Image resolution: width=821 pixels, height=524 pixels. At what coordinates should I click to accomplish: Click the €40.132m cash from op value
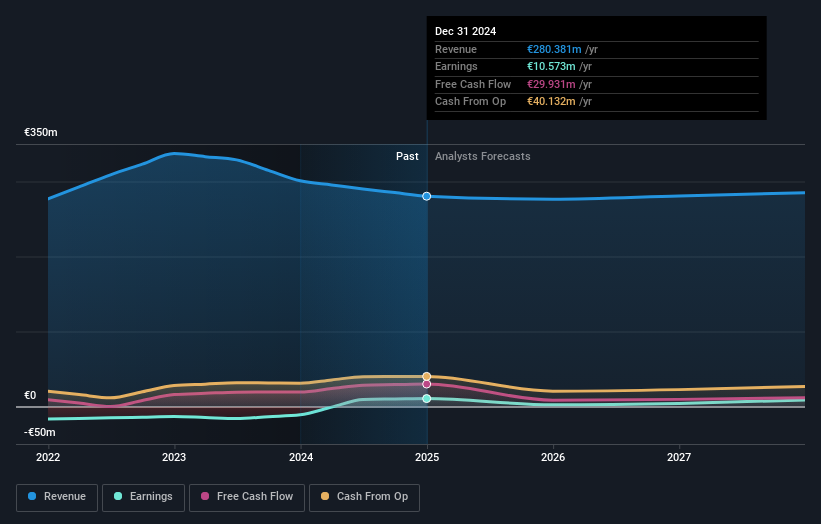tap(551, 102)
